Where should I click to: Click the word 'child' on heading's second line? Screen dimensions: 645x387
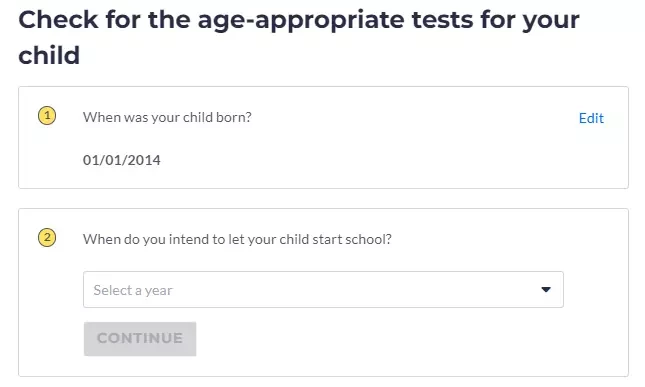coord(49,56)
